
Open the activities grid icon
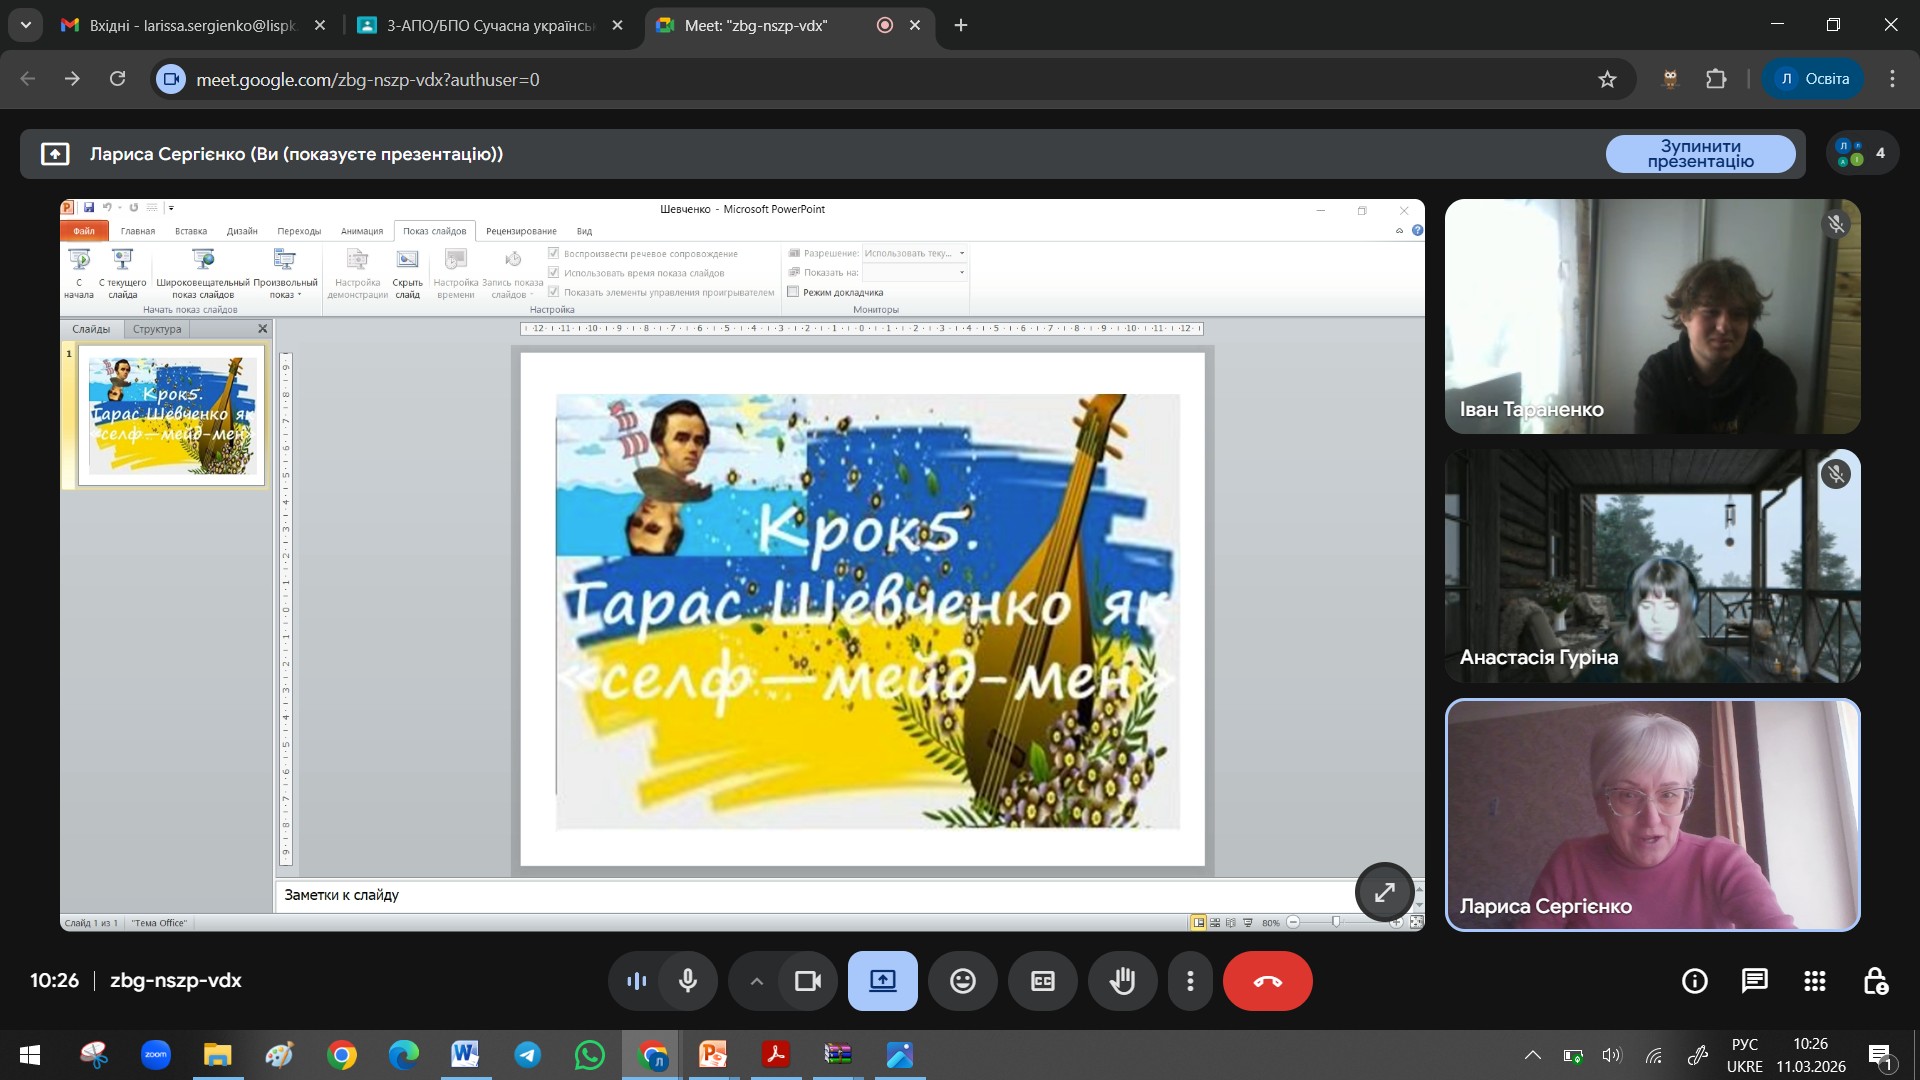(1814, 981)
